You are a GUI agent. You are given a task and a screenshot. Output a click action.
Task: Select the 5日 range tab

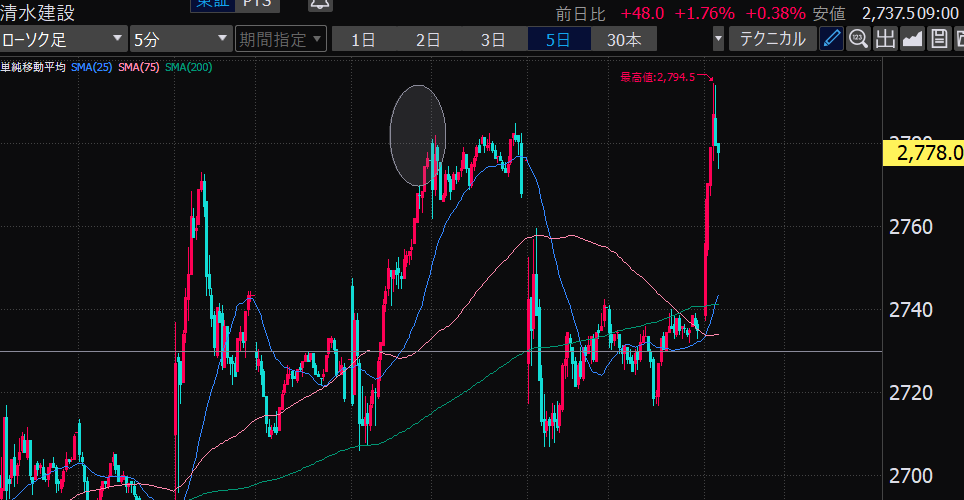coord(558,40)
